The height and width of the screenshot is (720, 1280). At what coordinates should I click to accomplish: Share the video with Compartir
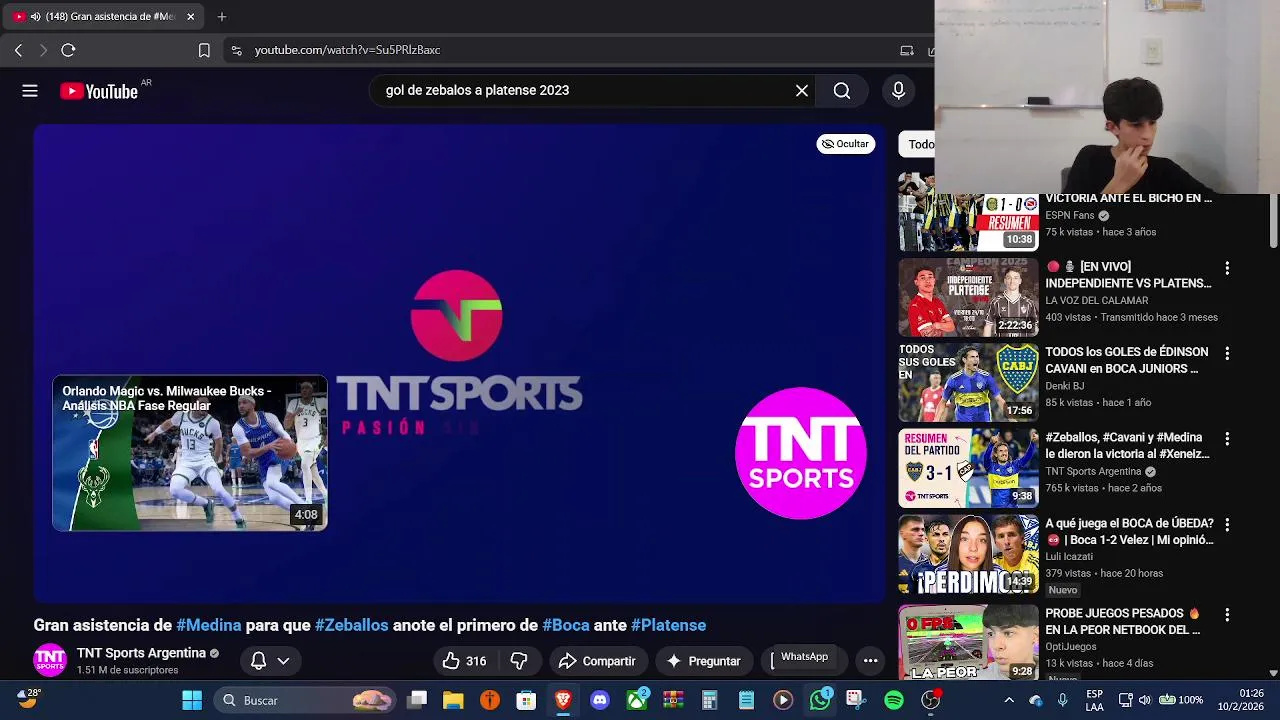click(597, 661)
